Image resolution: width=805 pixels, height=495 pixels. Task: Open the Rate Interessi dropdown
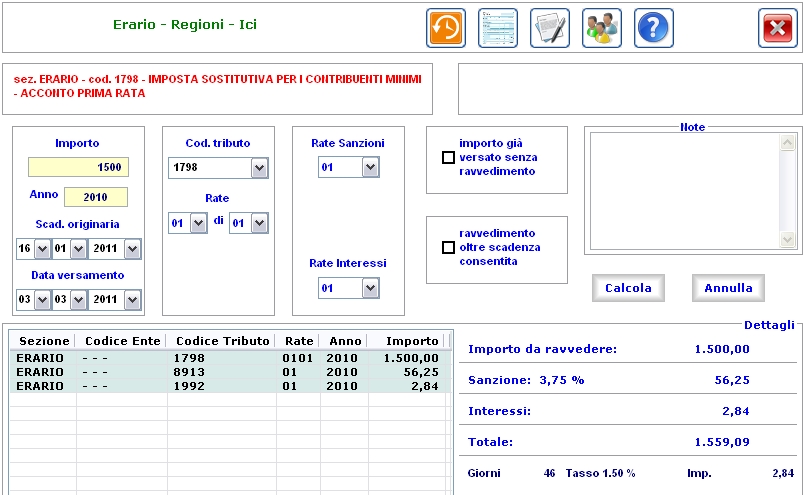click(370, 288)
